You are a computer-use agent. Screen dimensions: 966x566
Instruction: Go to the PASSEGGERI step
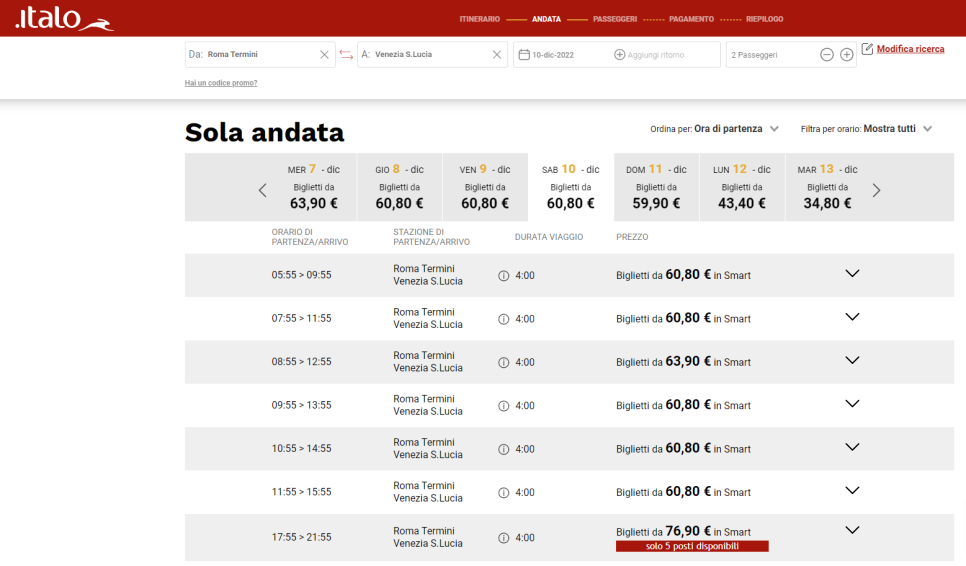(x=615, y=19)
